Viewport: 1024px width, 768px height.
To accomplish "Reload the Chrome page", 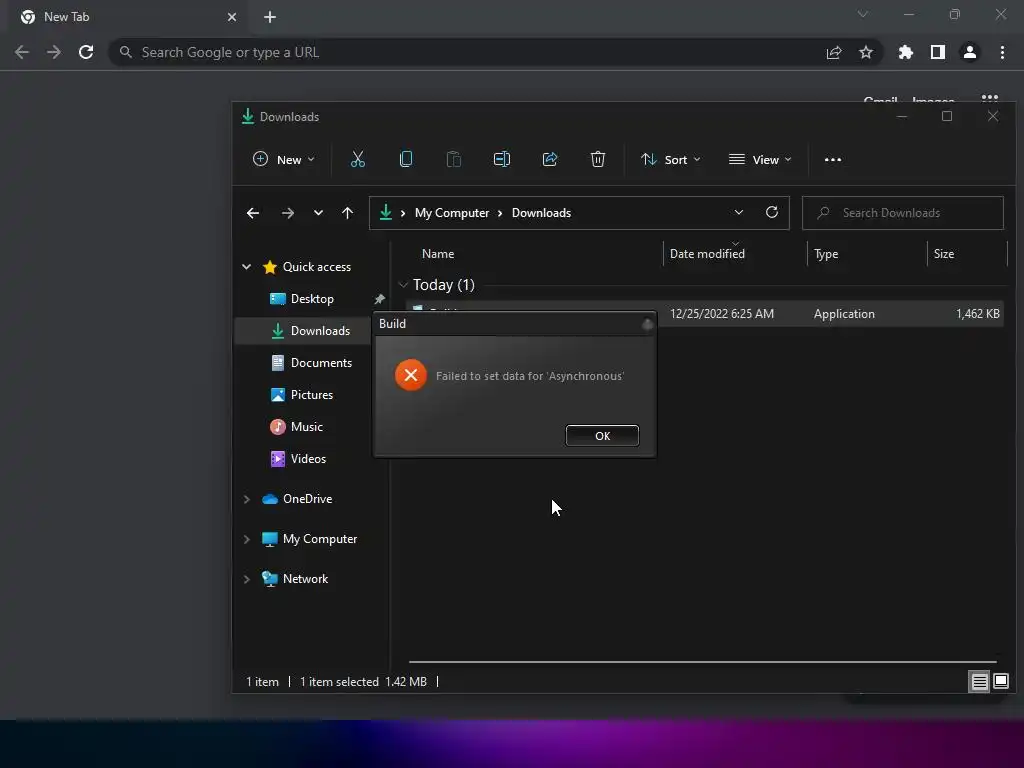I will point(86,52).
